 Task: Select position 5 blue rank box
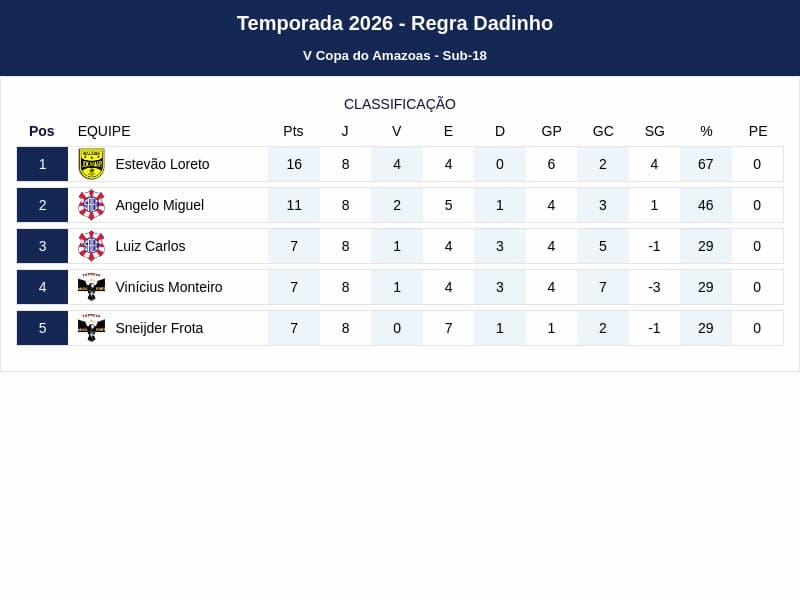pos(42,328)
